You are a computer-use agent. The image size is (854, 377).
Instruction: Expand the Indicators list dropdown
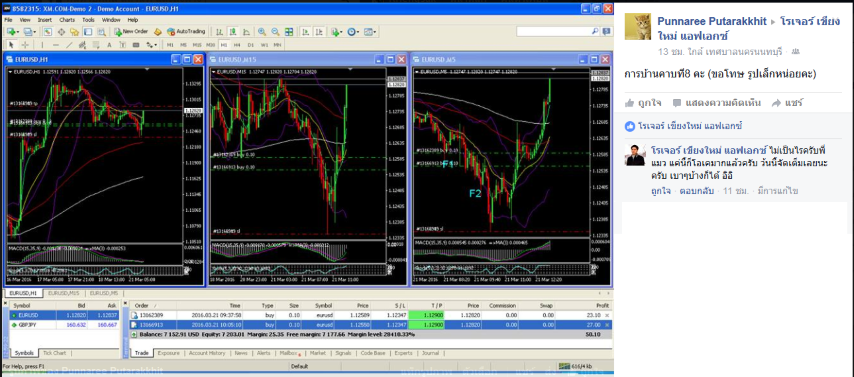pos(337,32)
